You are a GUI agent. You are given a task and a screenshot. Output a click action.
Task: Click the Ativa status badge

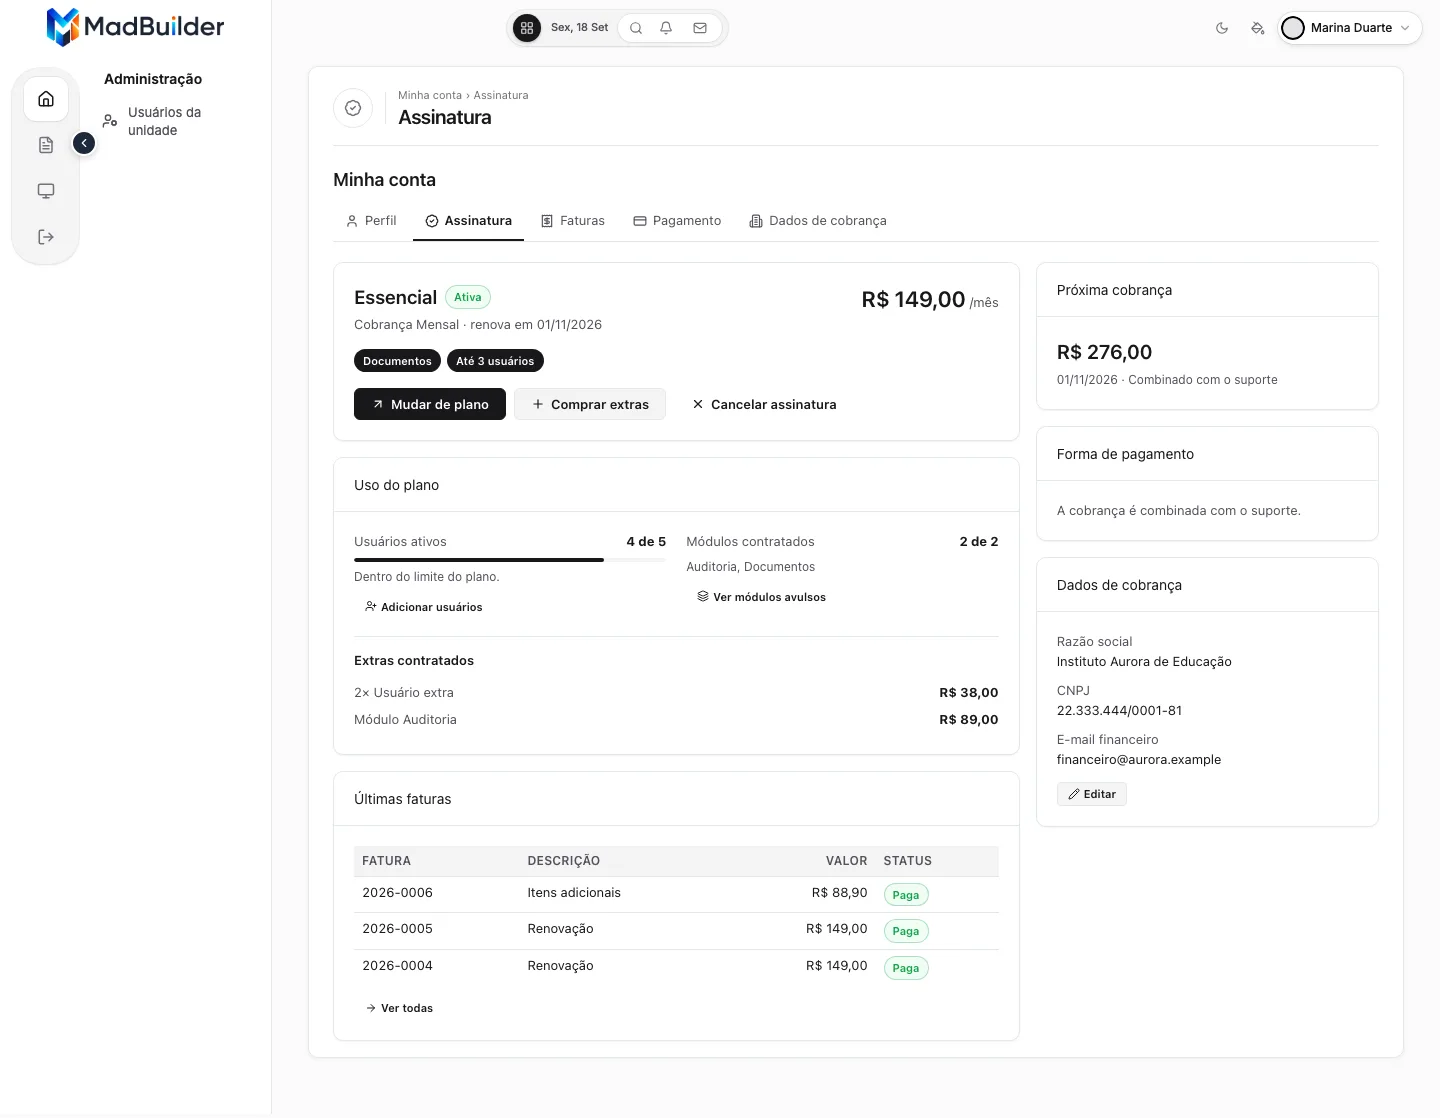click(x=468, y=297)
